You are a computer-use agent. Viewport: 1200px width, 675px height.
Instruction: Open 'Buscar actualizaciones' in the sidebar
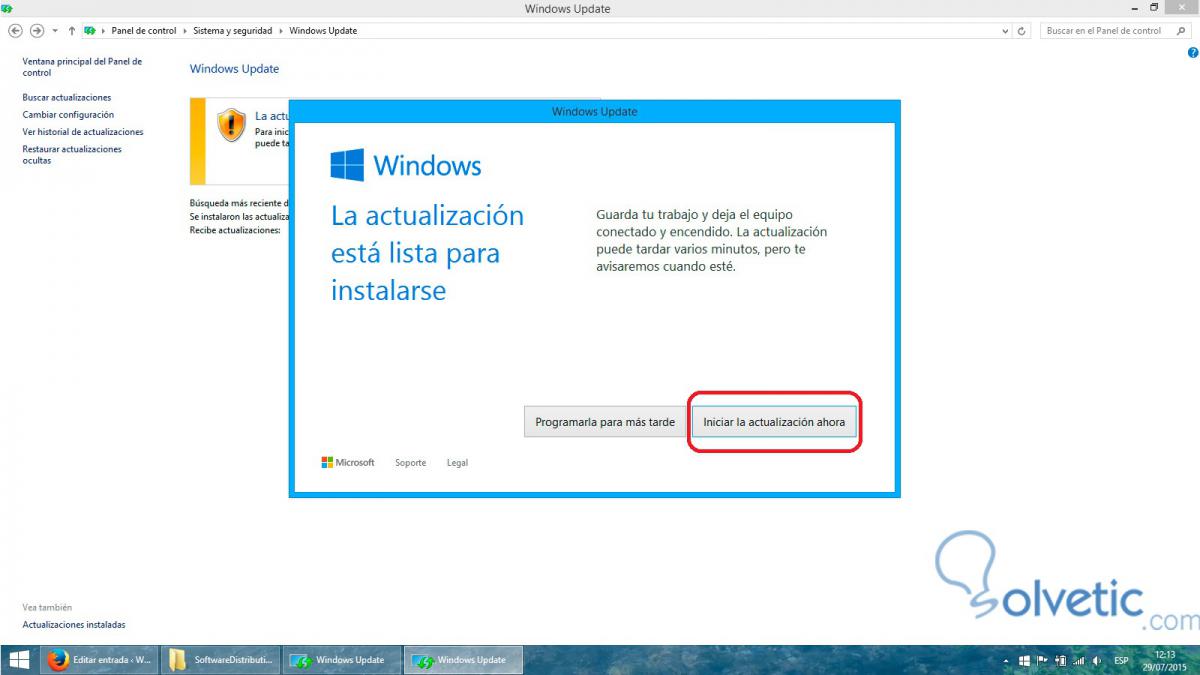pos(67,98)
